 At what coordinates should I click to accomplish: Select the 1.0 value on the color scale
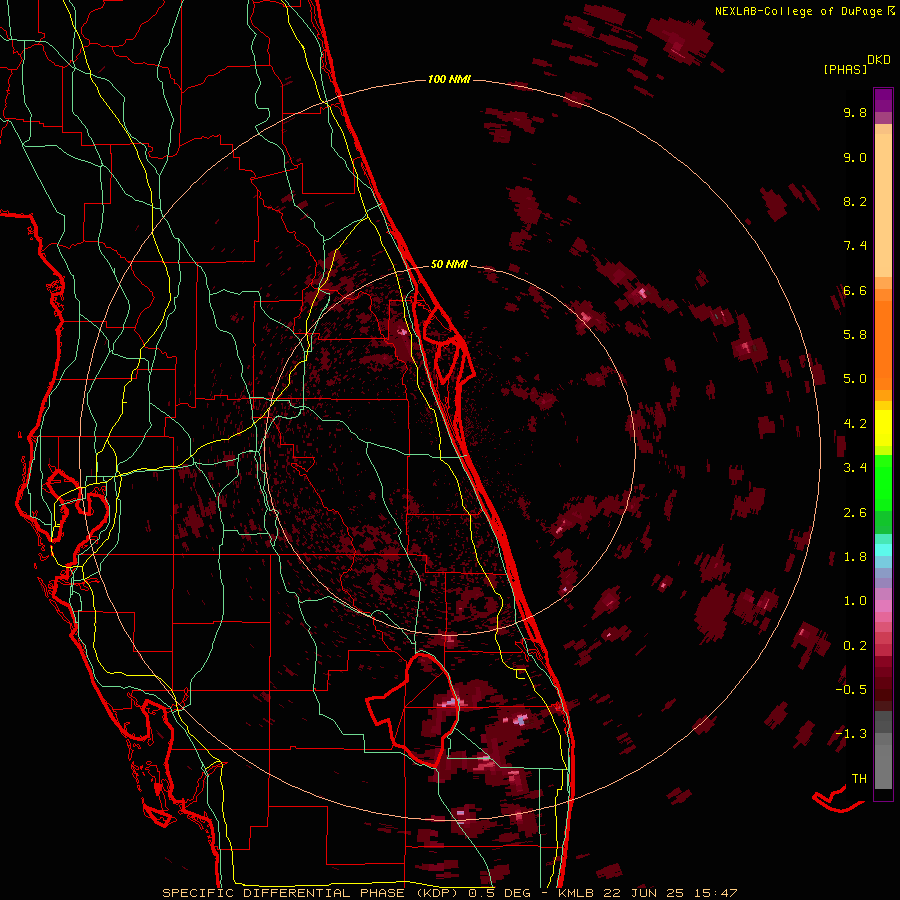coord(855,601)
